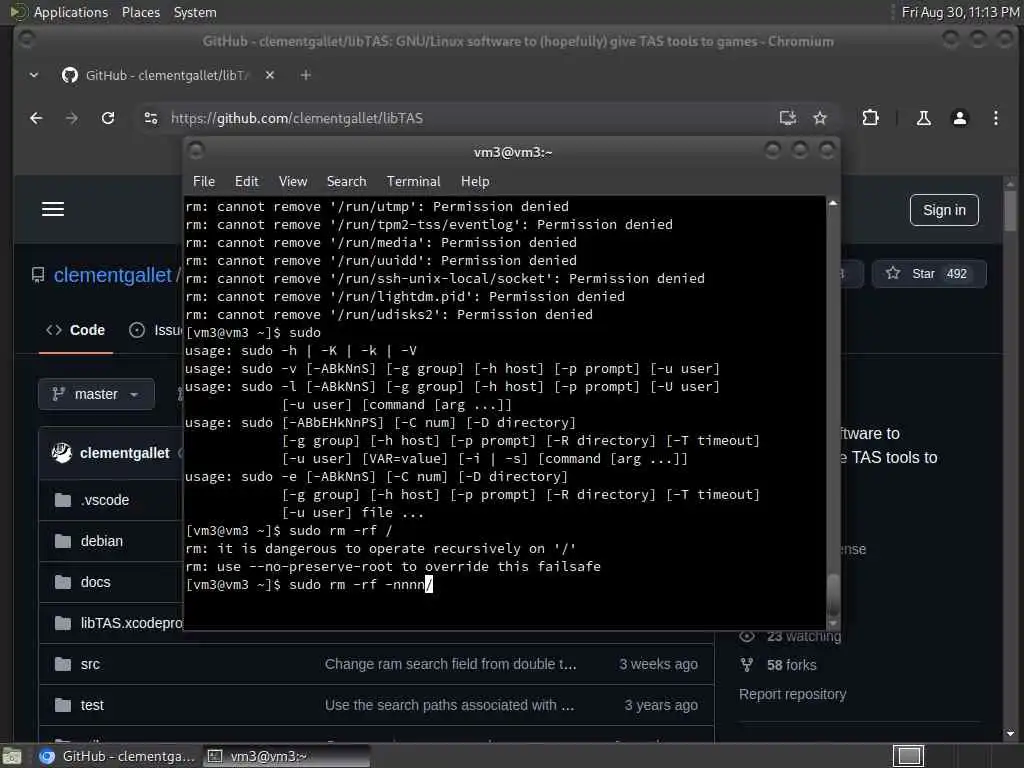The height and width of the screenshot is (768, 1024).
Task: Click the Chromium back arrow button
Action: pos(37,118)
